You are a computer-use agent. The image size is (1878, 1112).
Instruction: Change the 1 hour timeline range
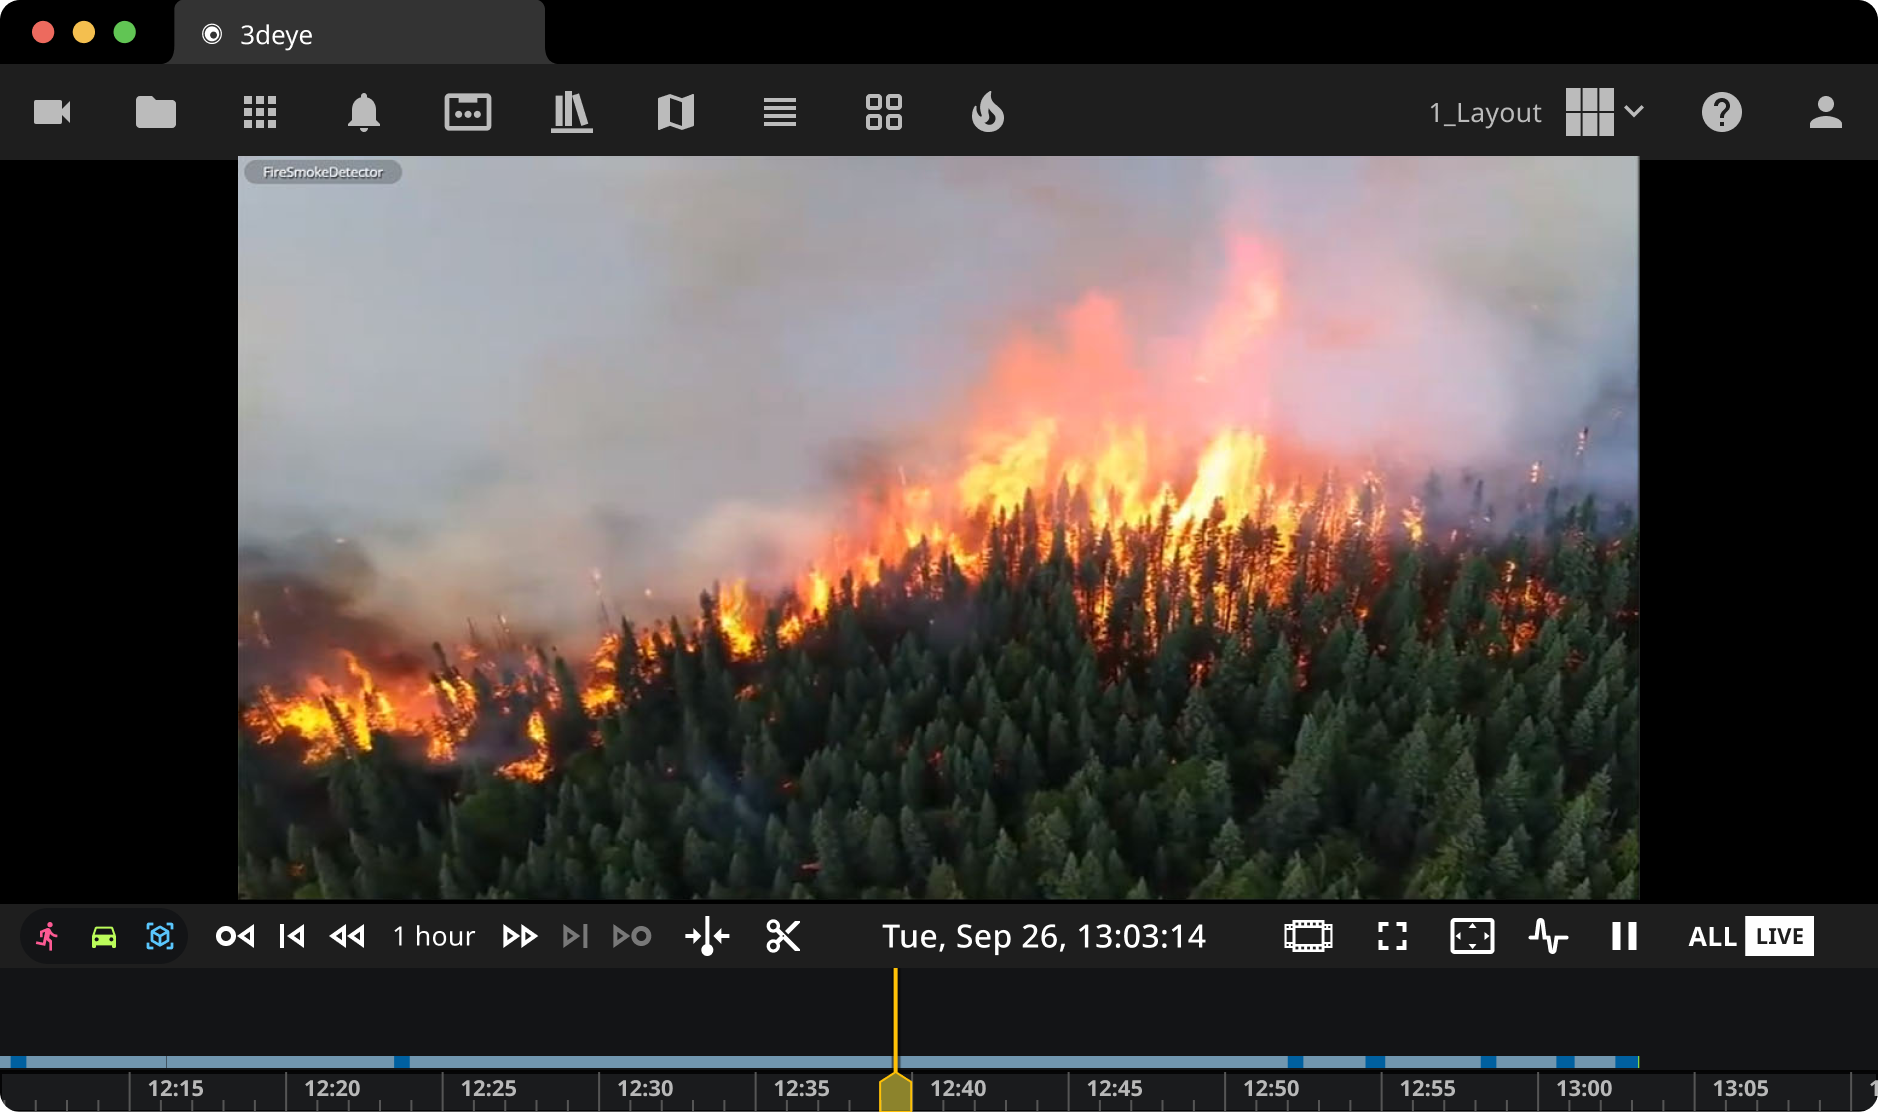(x=434, y=936)
